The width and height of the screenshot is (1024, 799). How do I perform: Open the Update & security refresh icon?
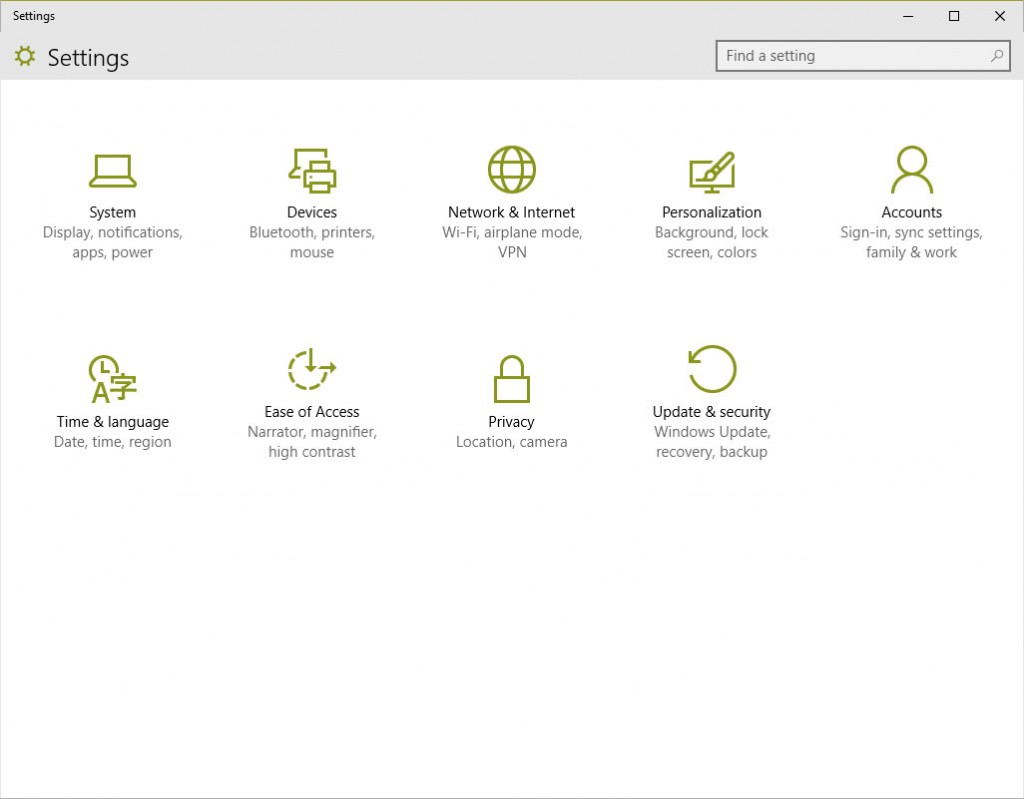[712, 369]
